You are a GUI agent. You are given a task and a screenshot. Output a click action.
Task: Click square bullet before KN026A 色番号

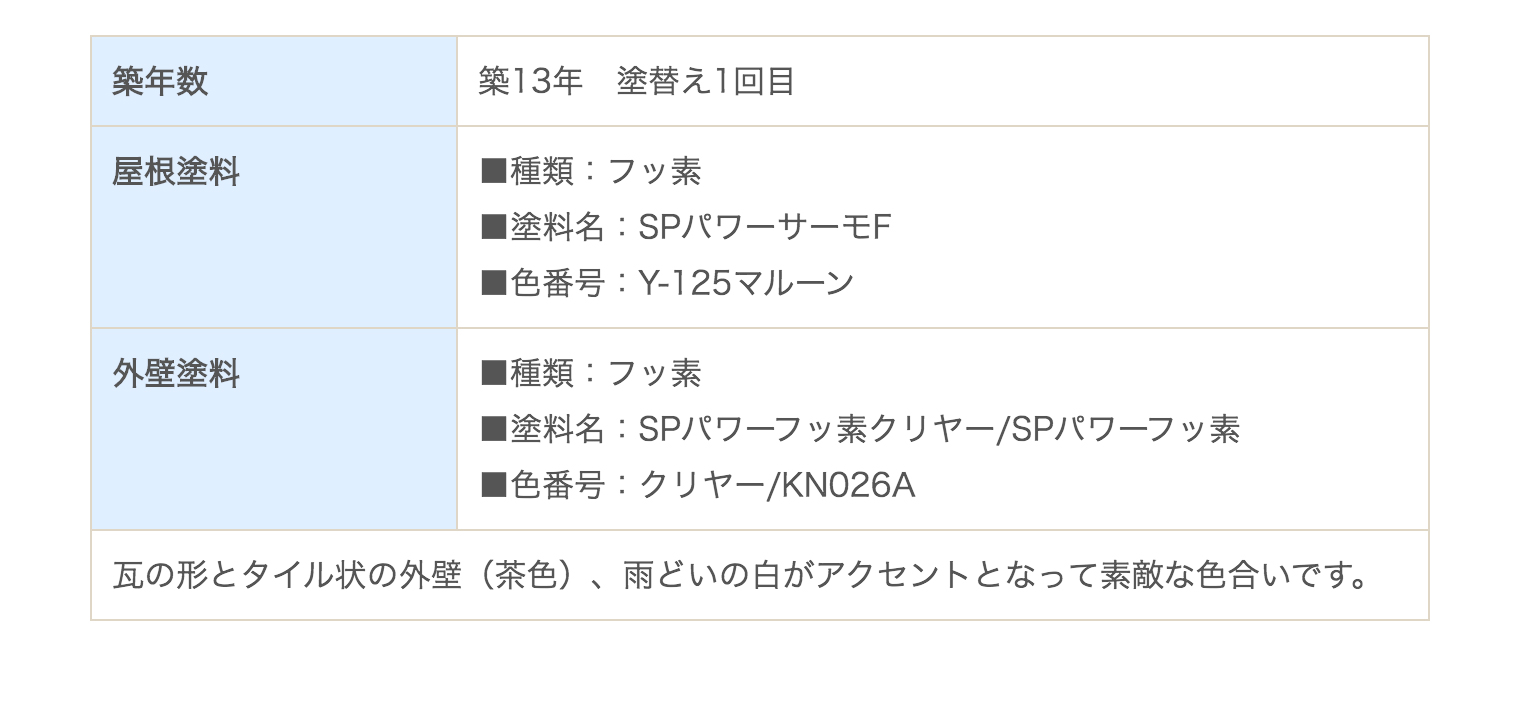[494, 486]
